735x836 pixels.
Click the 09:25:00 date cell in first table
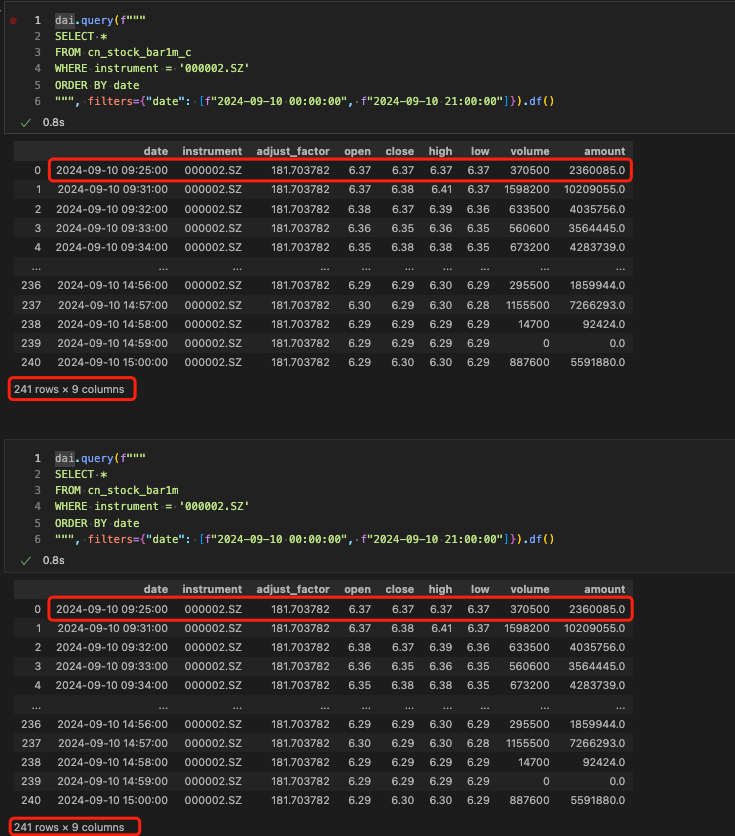(112, 171)
